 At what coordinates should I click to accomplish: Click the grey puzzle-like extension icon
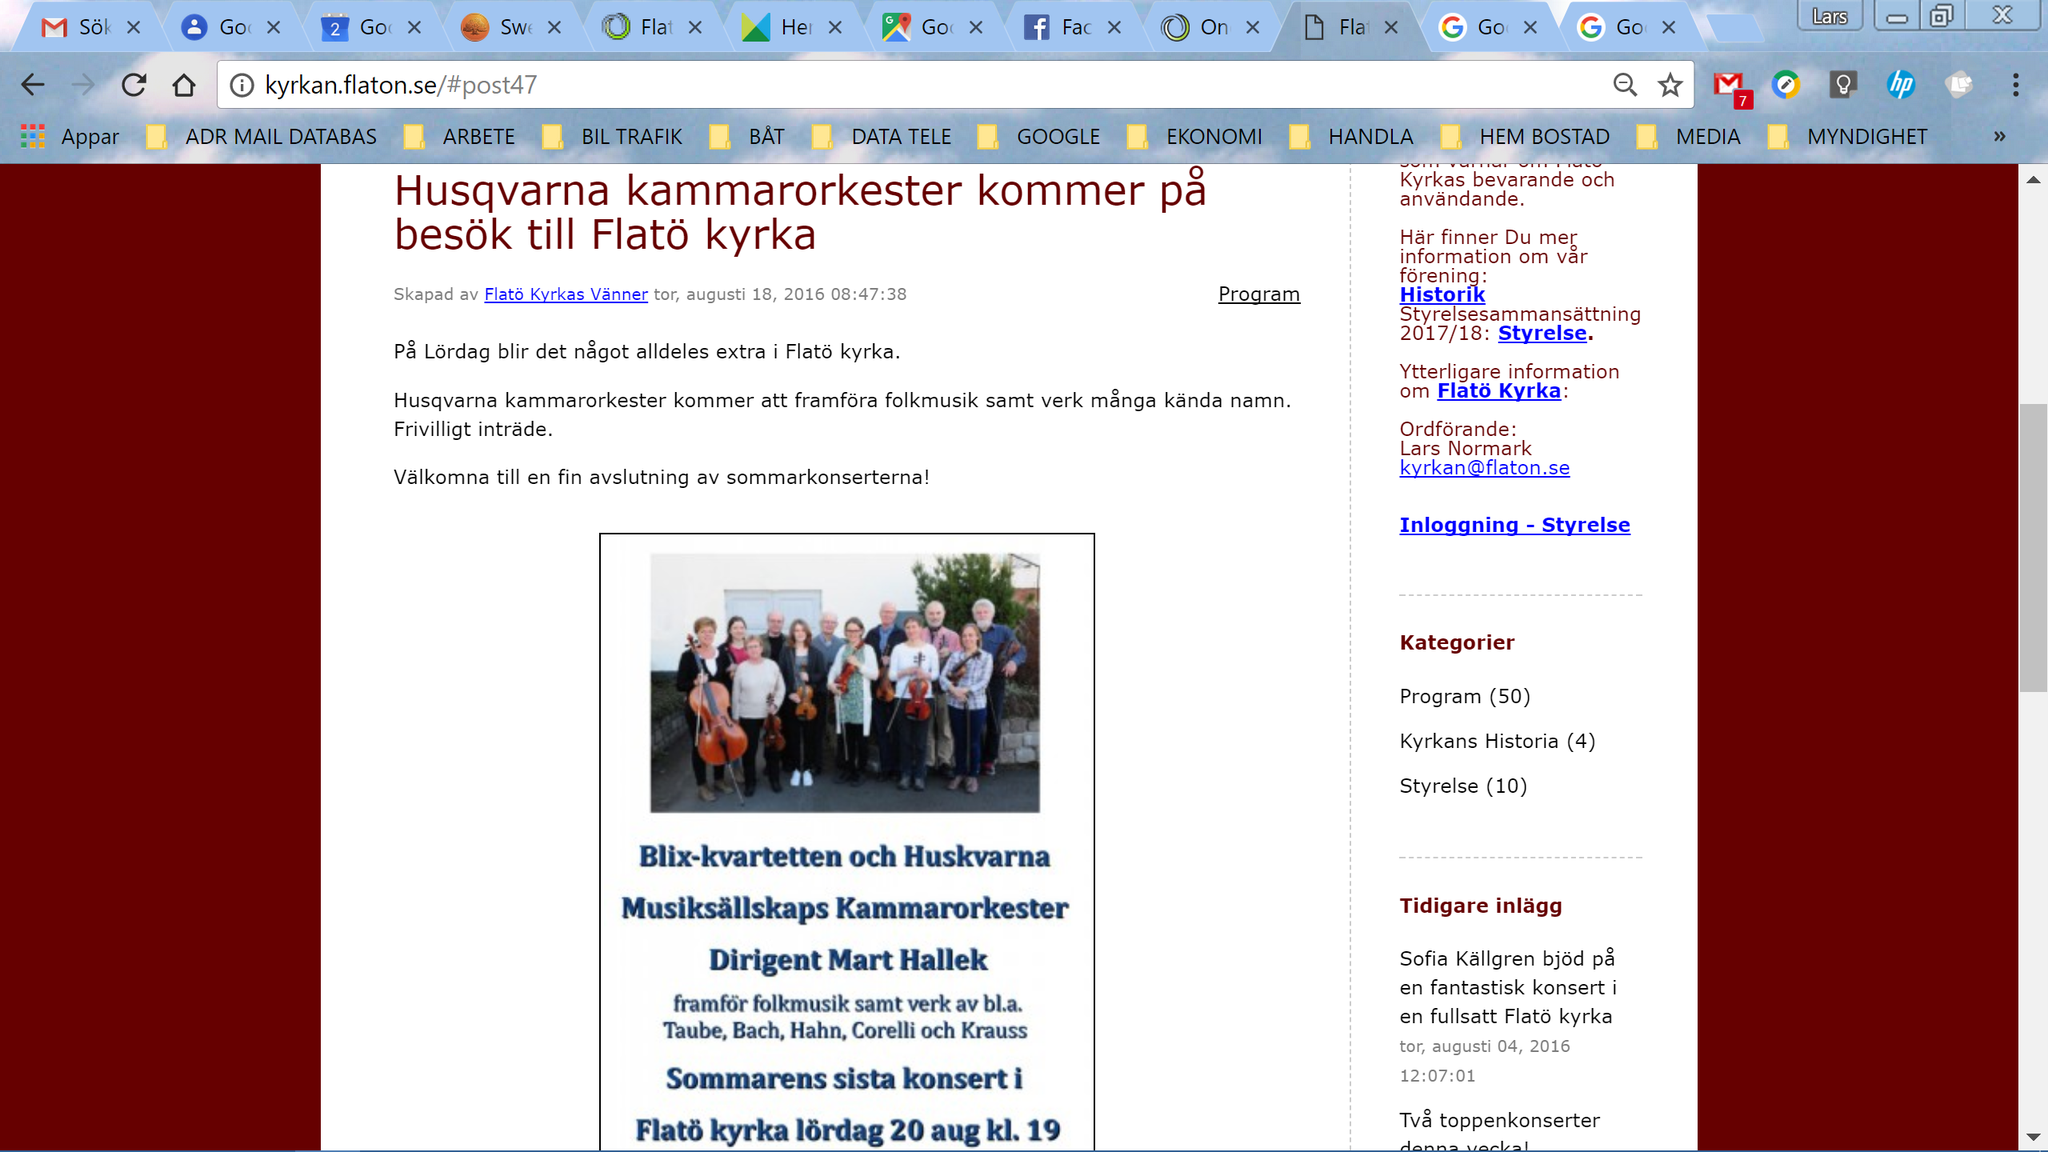click(x=1958, y=85)
